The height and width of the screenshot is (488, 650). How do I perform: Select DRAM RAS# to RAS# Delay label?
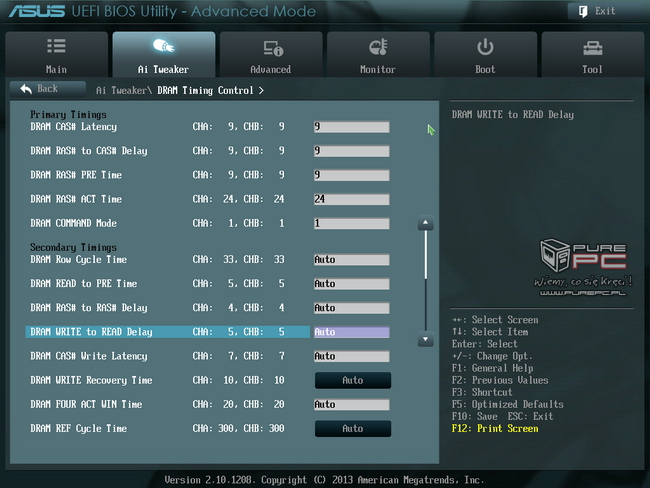[x=89, y=308]
